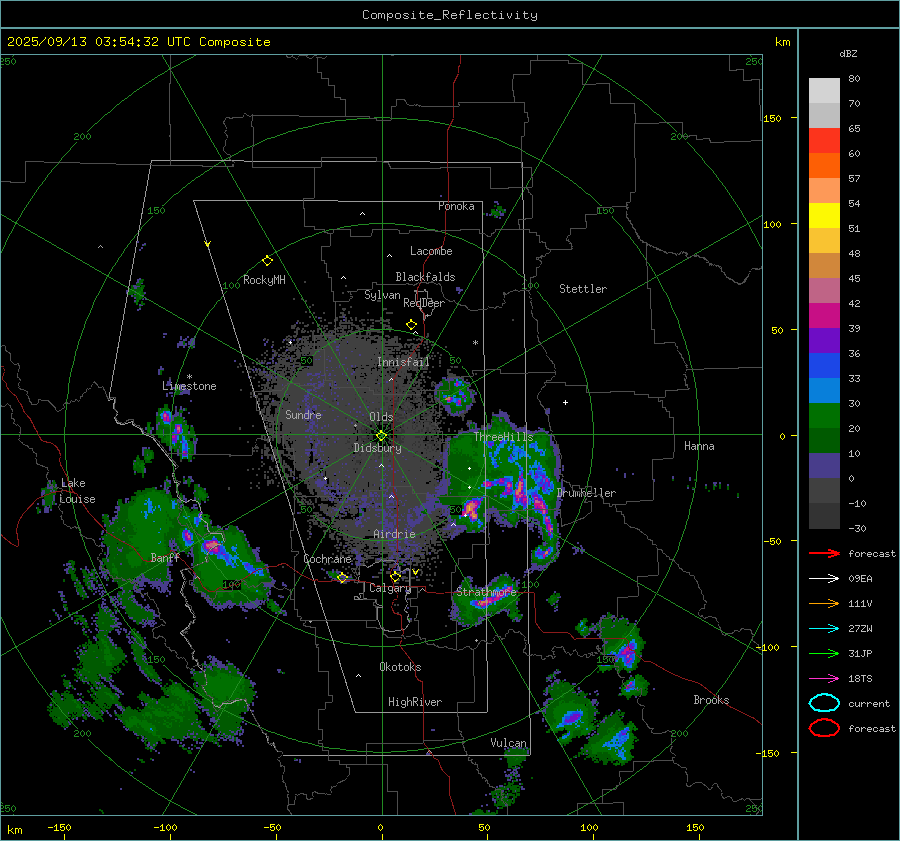The height and width of the screenshot is (841, 900).
Task: Click the Vulcan city label
Action: [x=508, y=743]
